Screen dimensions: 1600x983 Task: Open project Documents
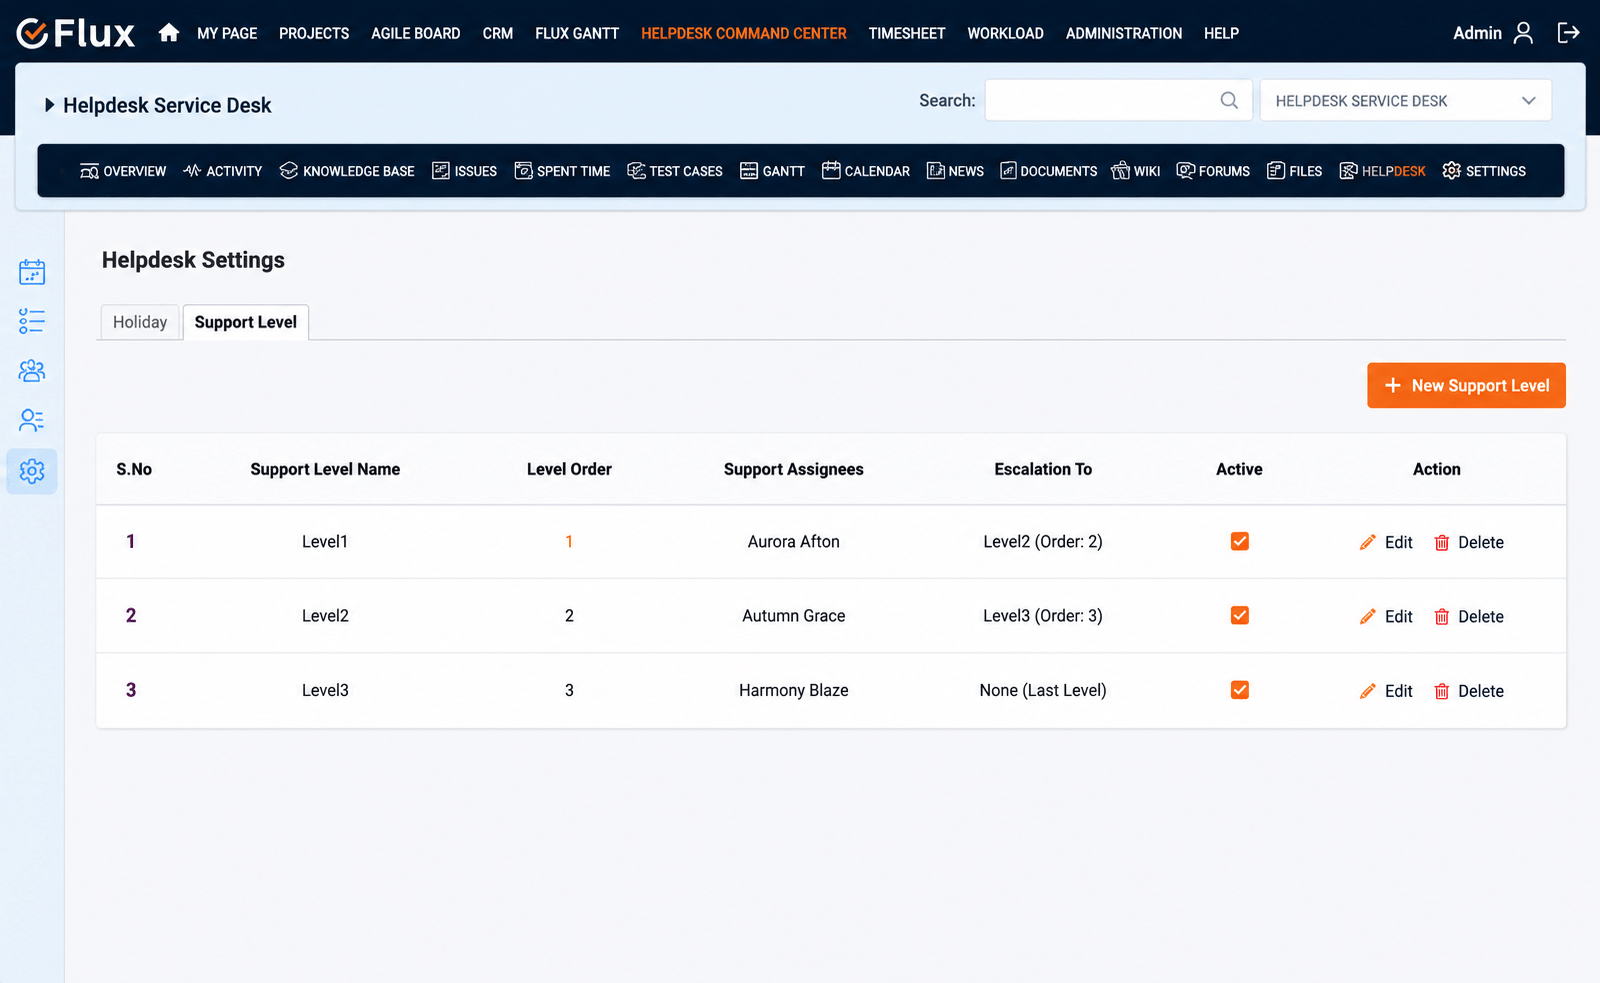[1049, 171]
